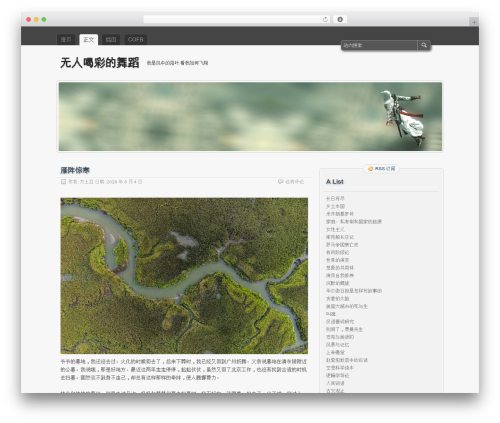Open 空想科学读本 in the sidebar list
Screen dimensions: 500x423
tap(340, 368)
